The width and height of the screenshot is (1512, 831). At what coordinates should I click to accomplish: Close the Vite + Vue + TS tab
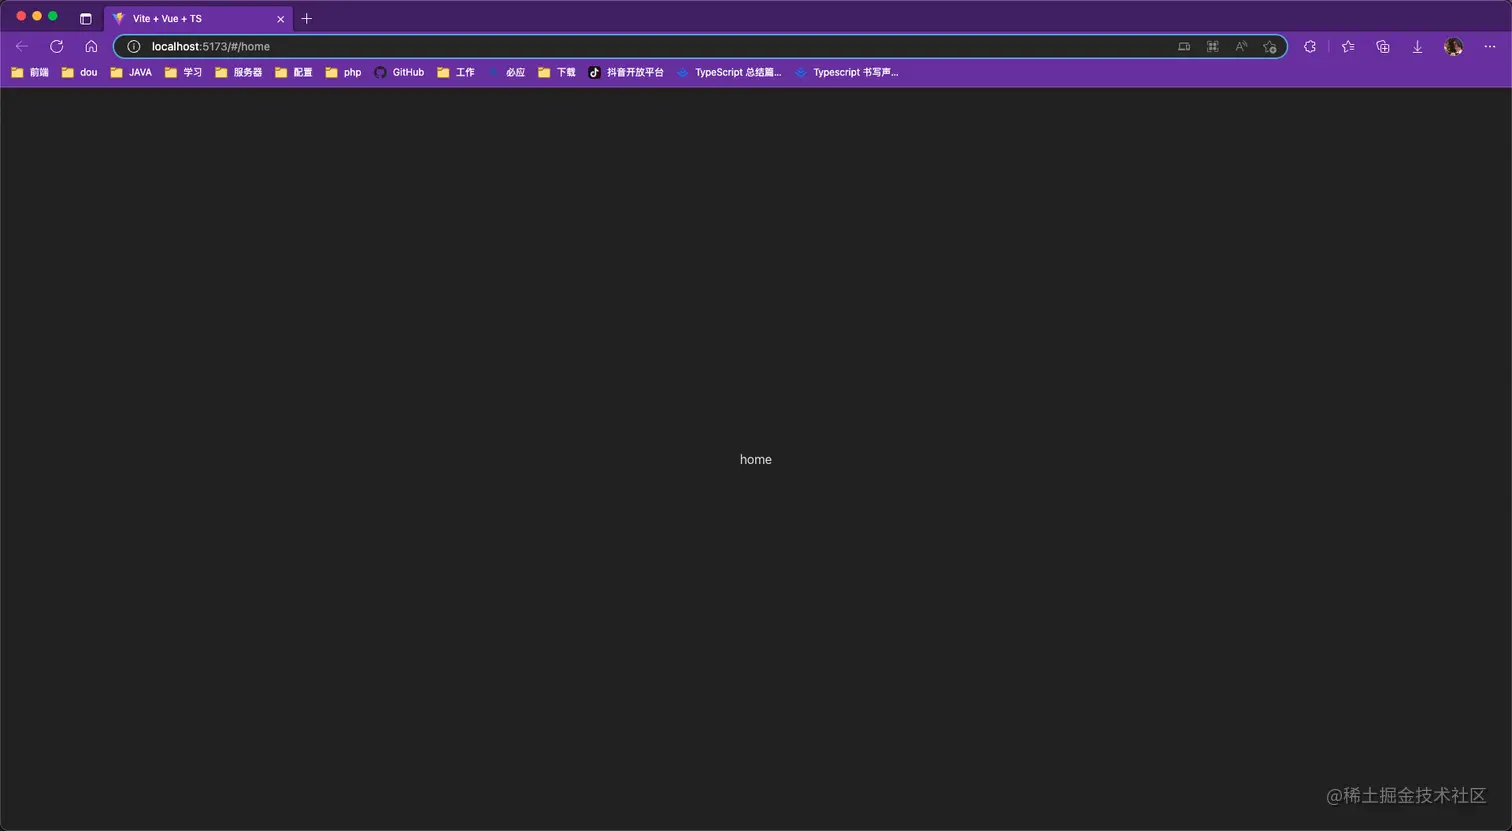point(281,19)
